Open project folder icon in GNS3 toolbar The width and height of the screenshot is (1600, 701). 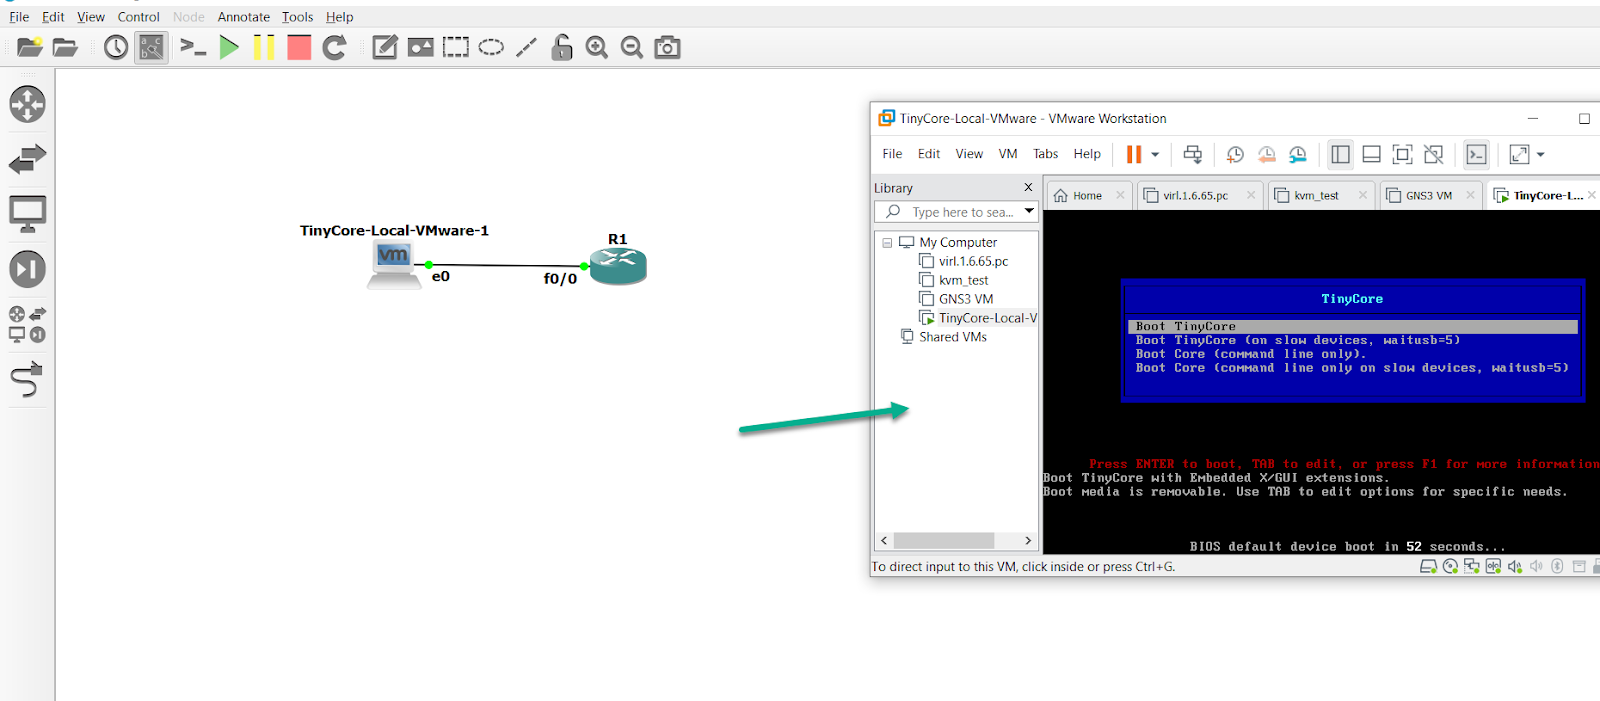point(65,47)
